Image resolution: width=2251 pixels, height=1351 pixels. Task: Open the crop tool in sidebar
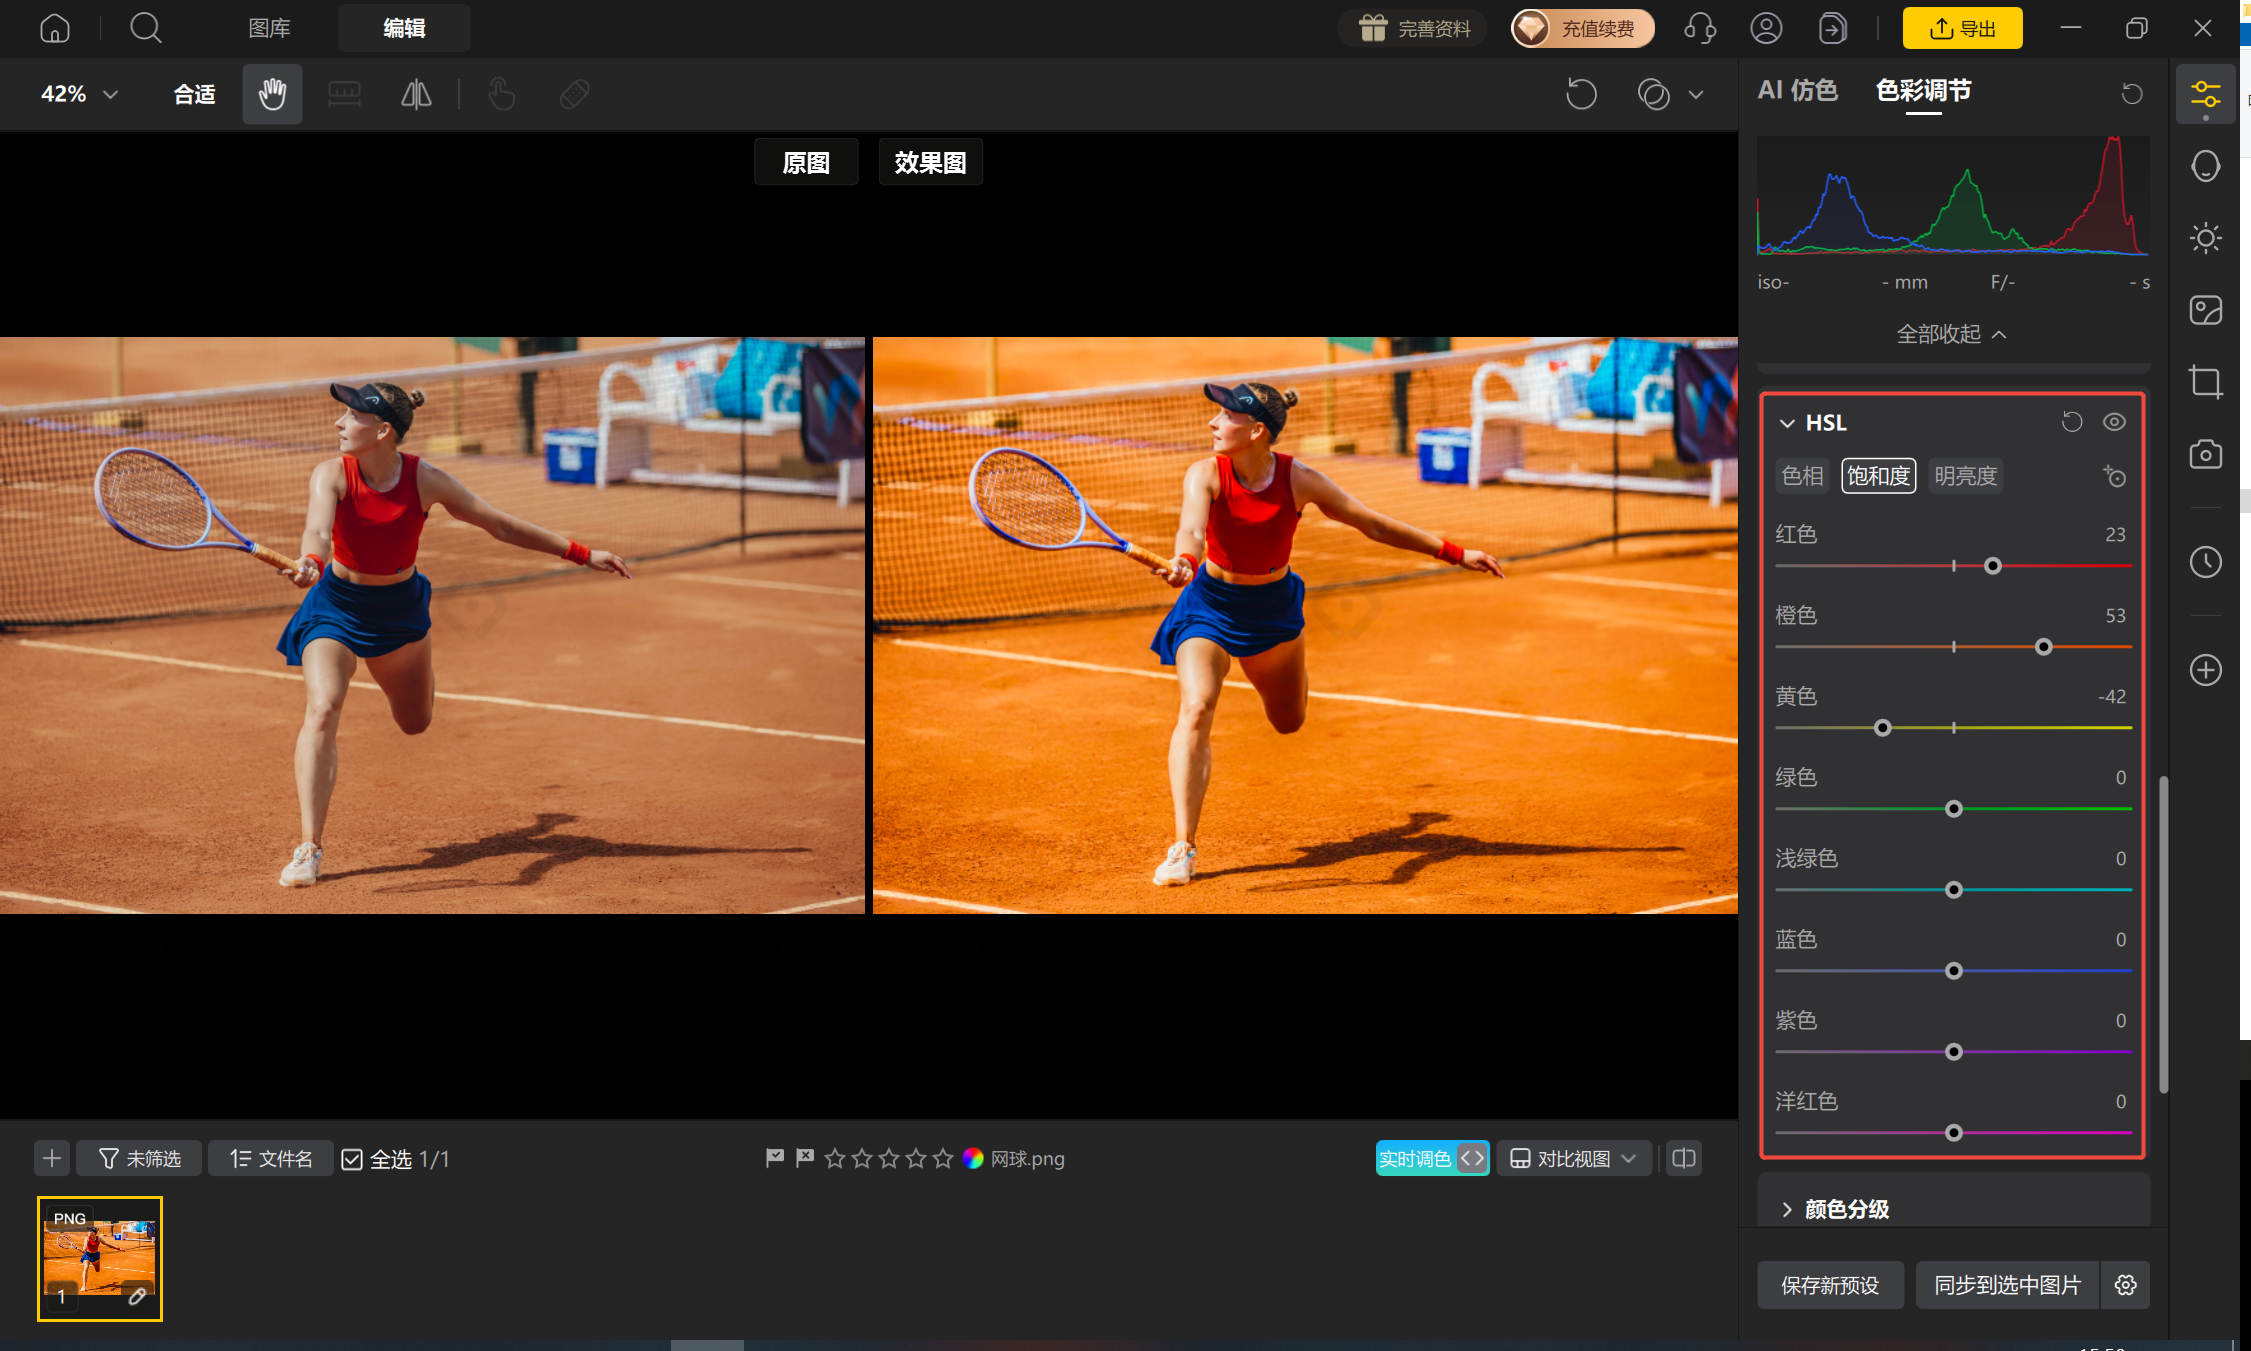click(x=2205, y=382)
